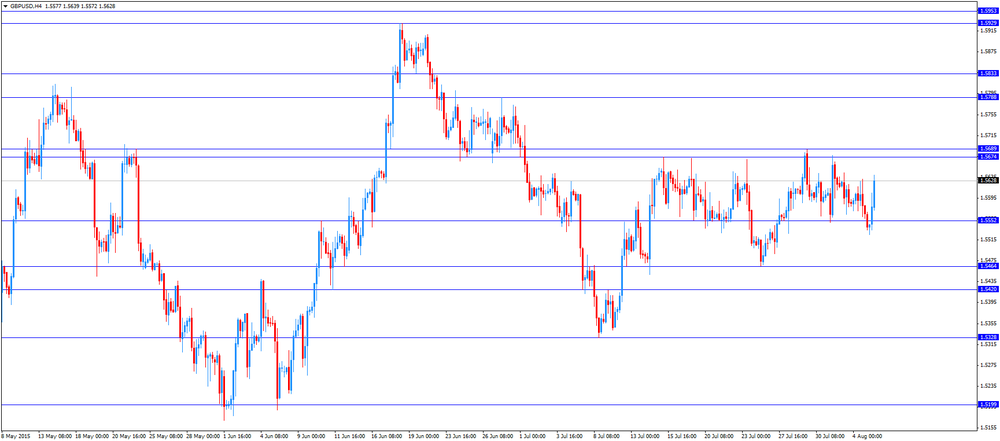Click the GBPUSD,H4 chart title text
Image resolution: width=1000 pixels, height=441 pixels.
click(x=26, y=5)
